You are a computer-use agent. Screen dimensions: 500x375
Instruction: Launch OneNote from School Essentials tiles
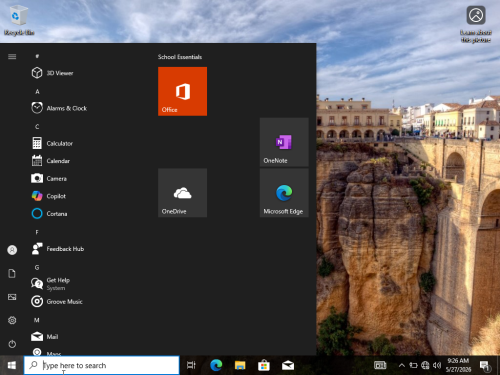click(284, 142)
